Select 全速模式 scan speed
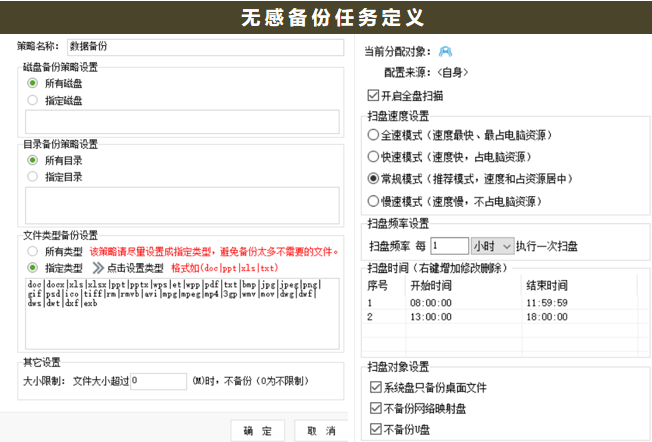 pyautogui.click(x=373, y=135)
